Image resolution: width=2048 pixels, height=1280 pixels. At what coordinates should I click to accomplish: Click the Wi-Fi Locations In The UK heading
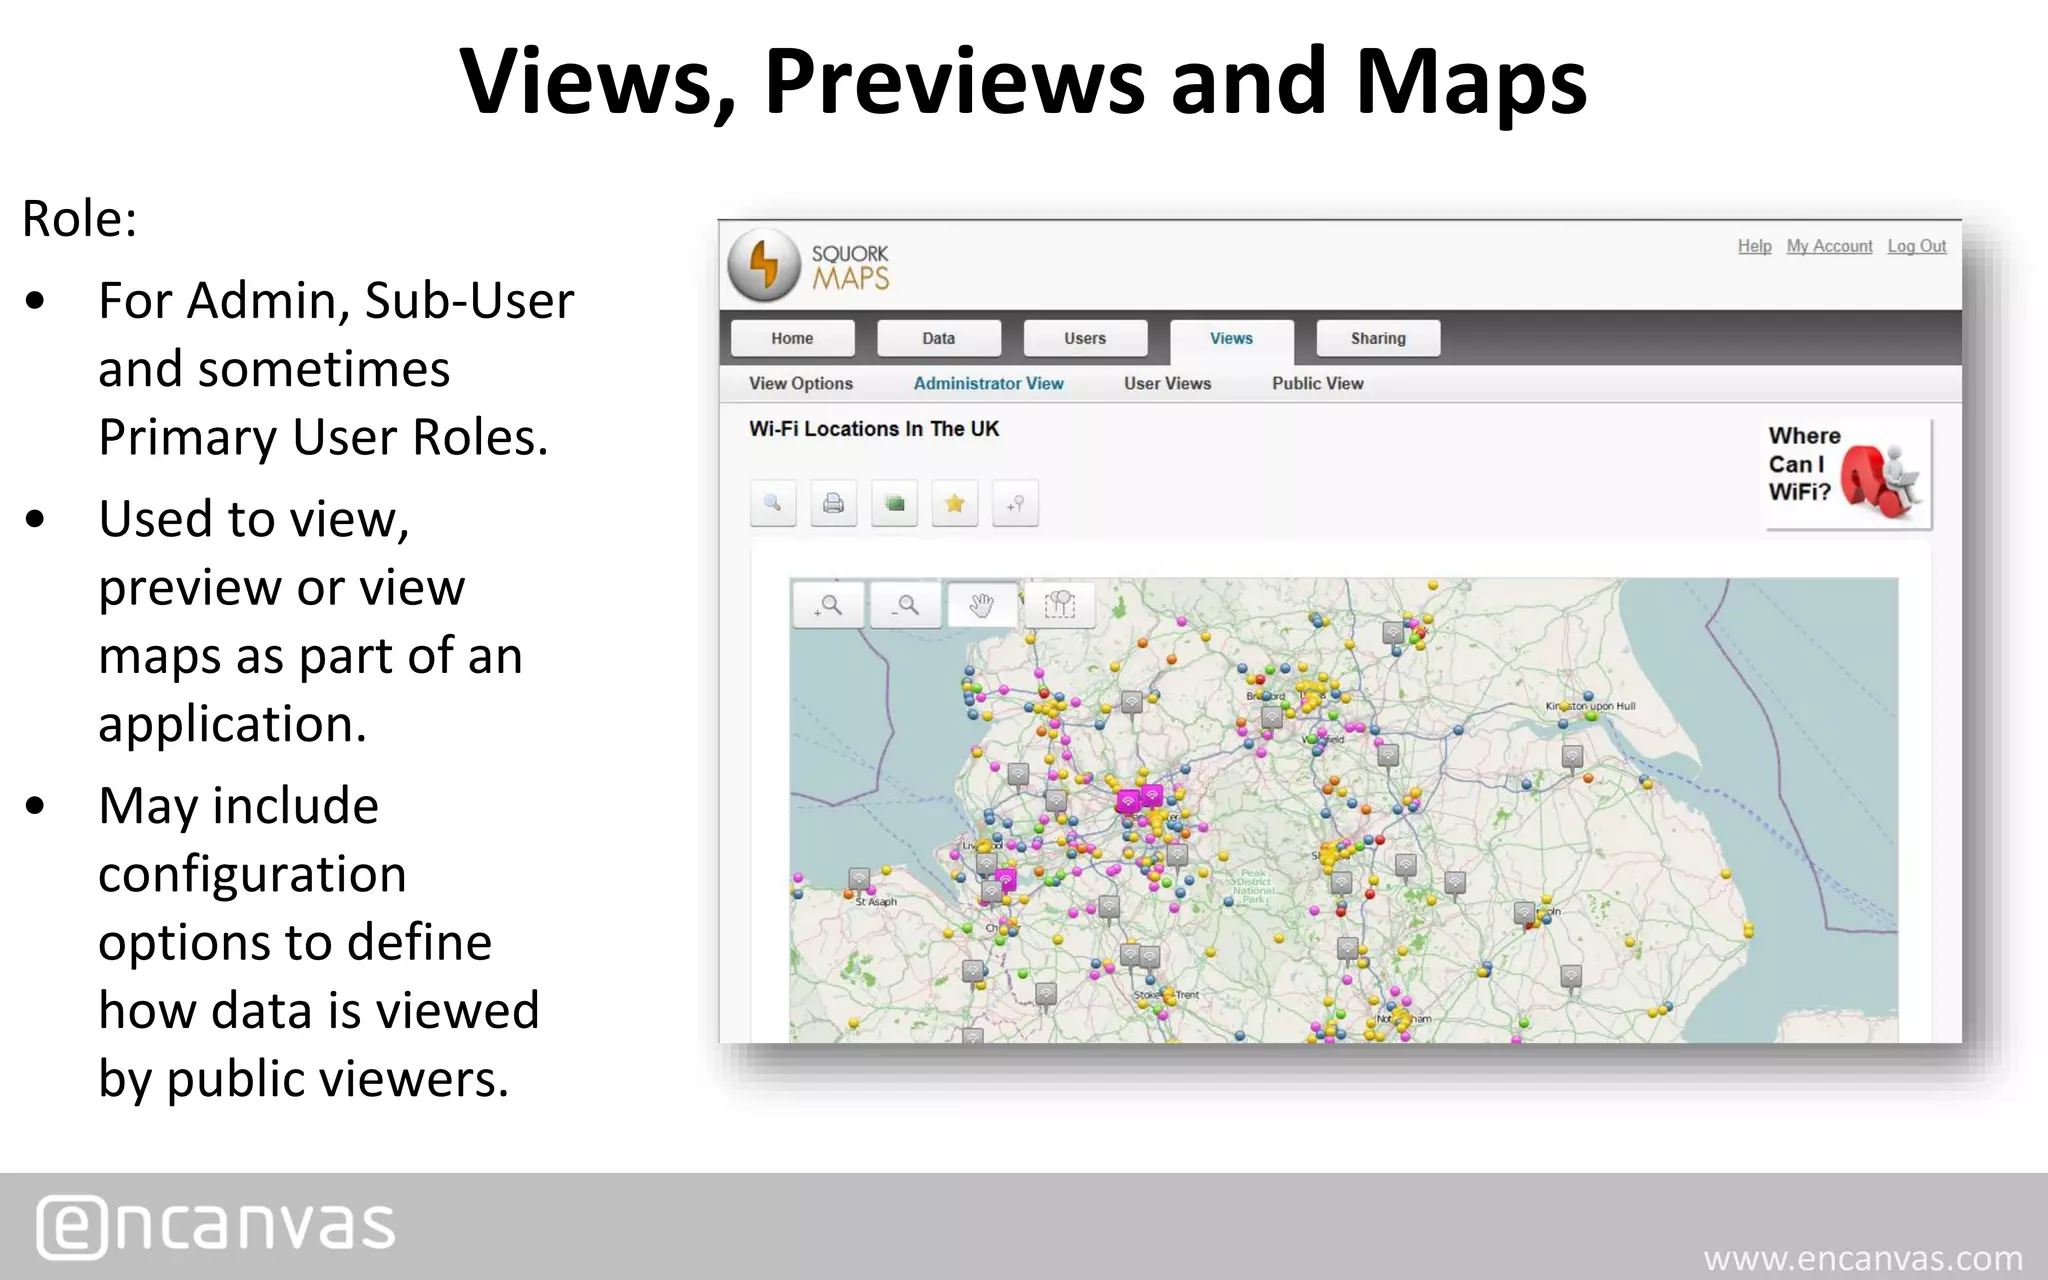[874, 429]
